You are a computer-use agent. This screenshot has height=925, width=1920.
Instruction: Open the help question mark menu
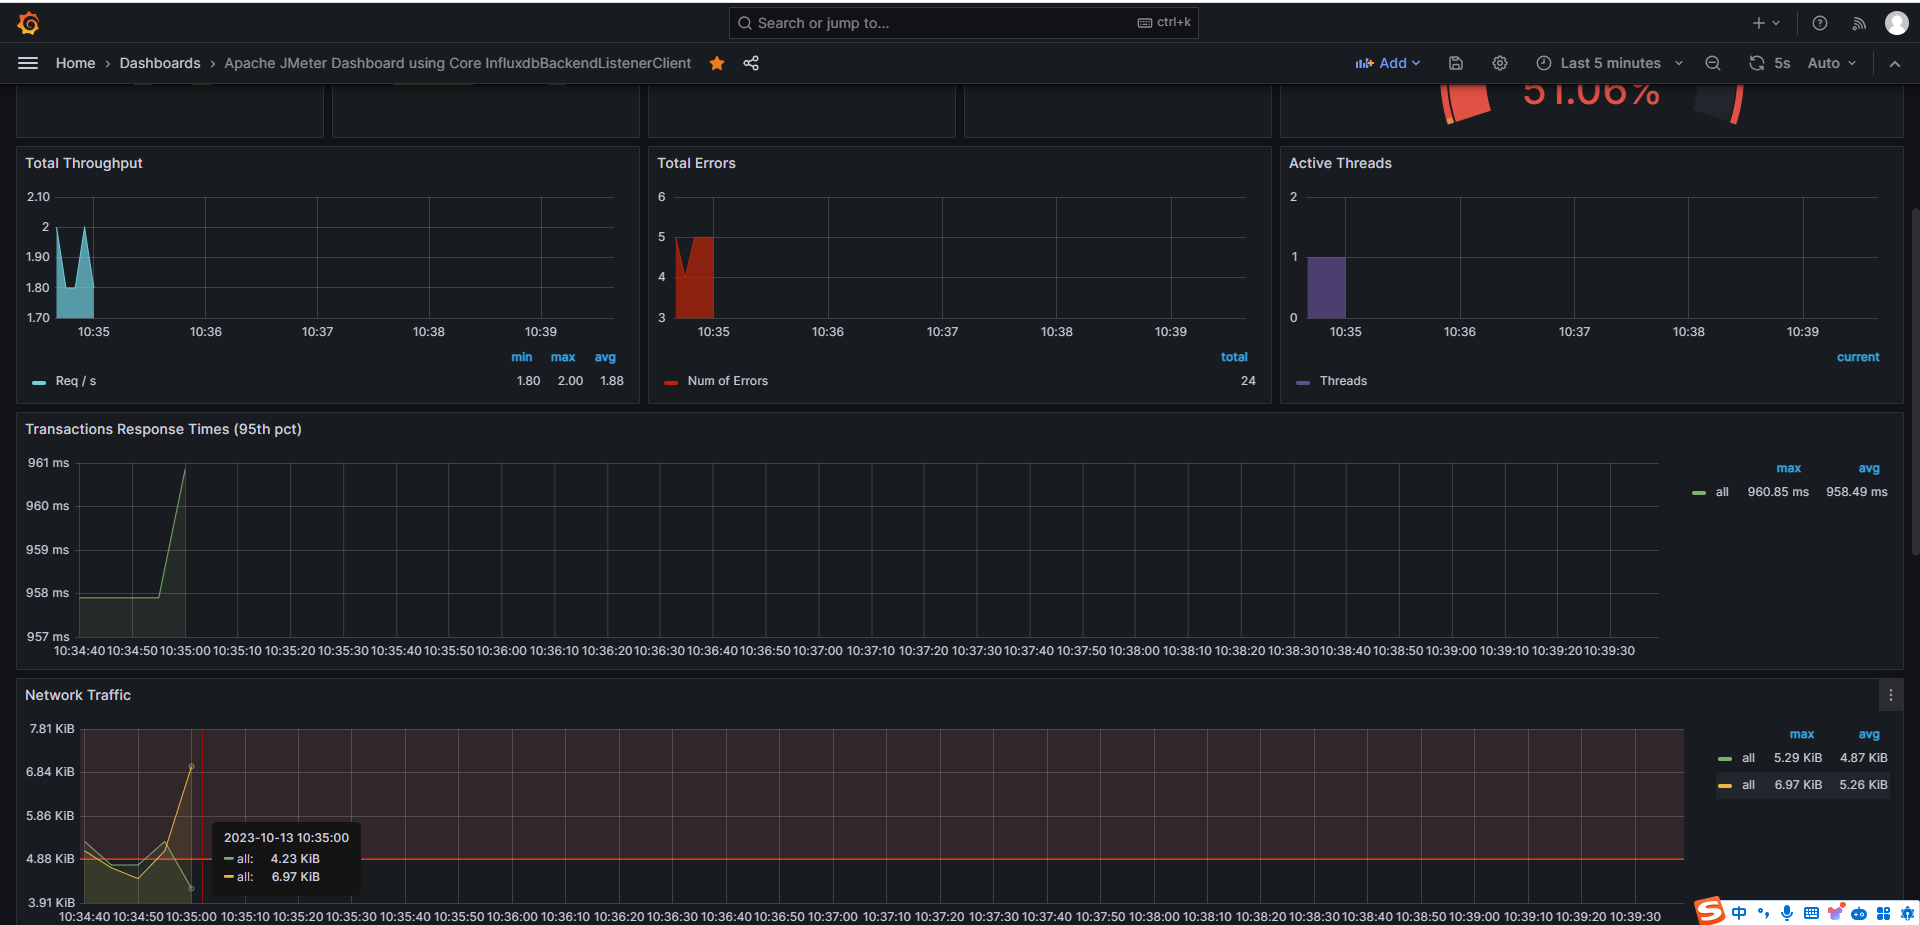click(x=1820, y=23)
